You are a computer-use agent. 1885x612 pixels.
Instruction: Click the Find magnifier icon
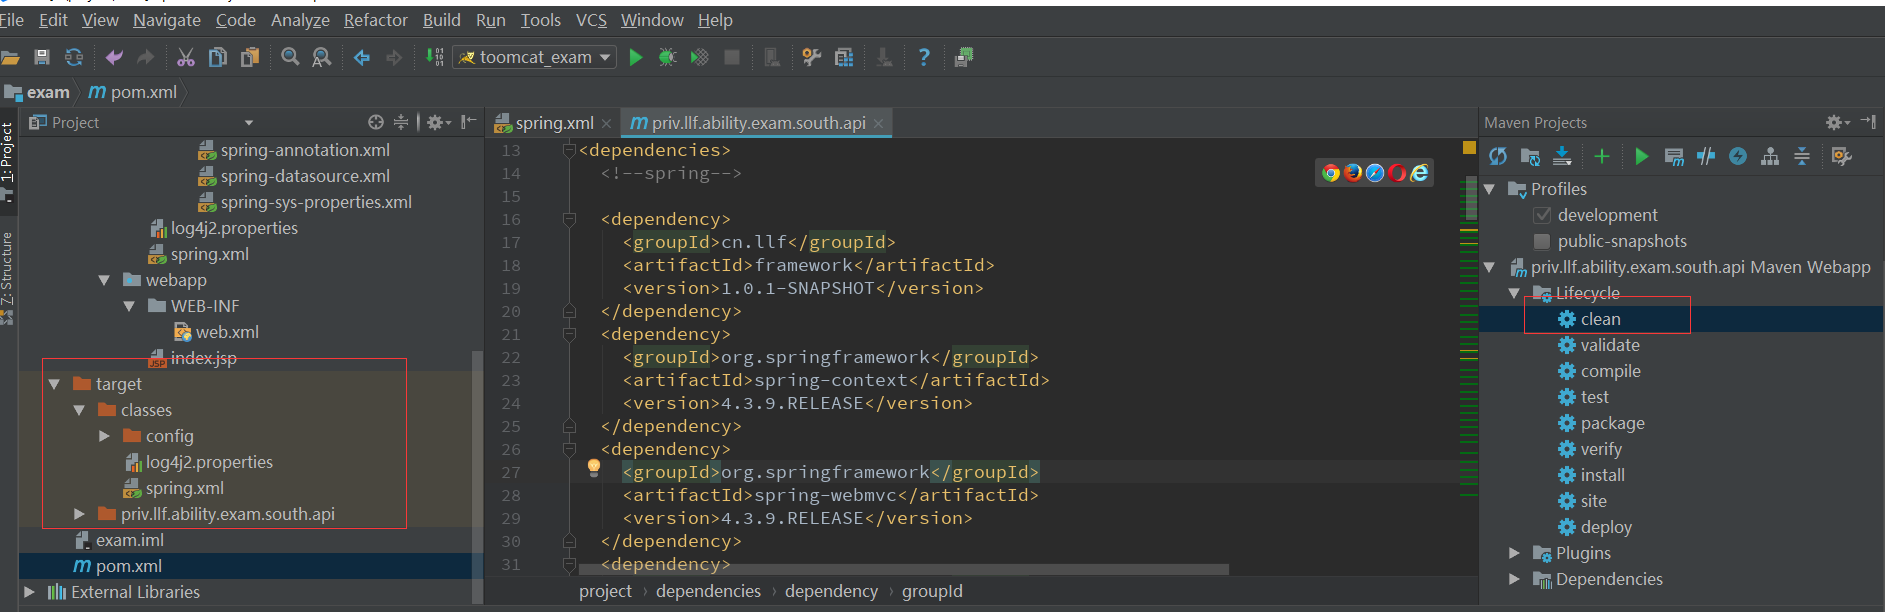click(290, 58)
